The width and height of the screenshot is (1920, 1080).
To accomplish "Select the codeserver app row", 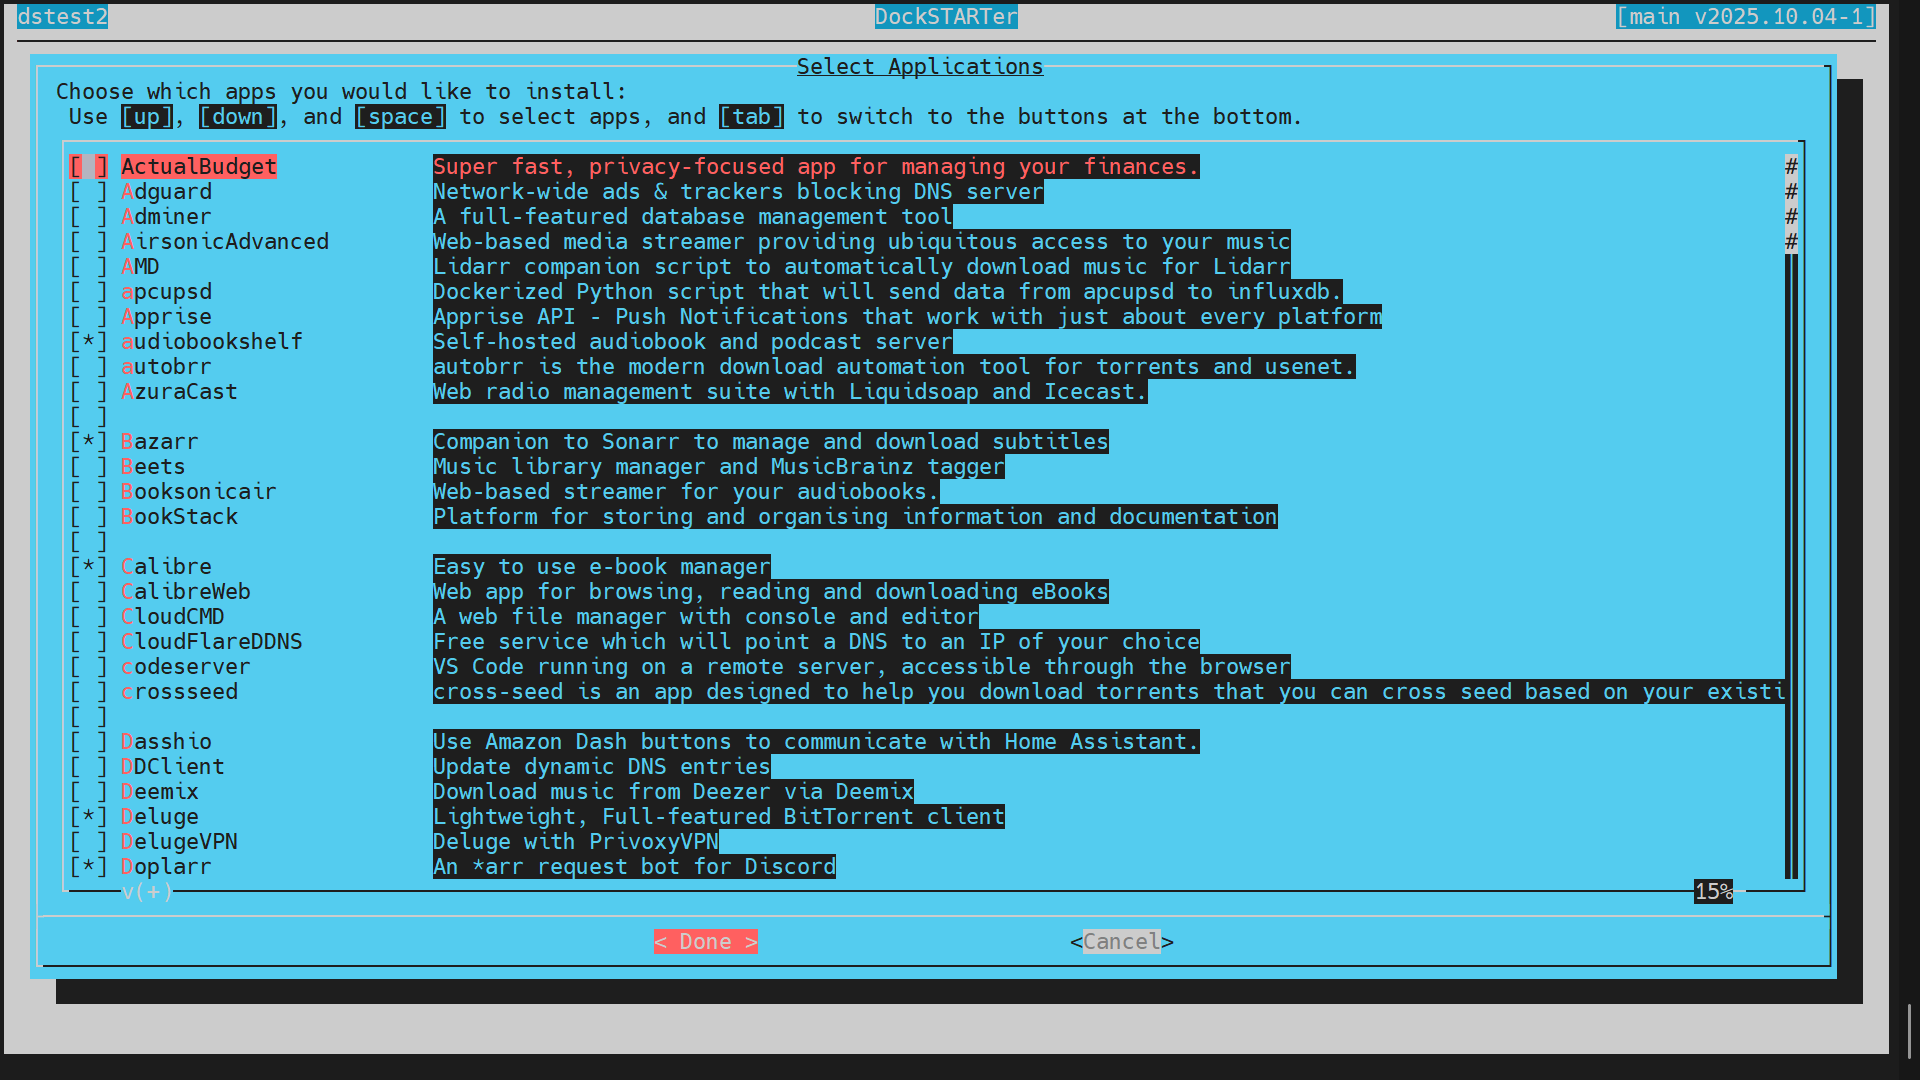I will (x=185, y=667).
